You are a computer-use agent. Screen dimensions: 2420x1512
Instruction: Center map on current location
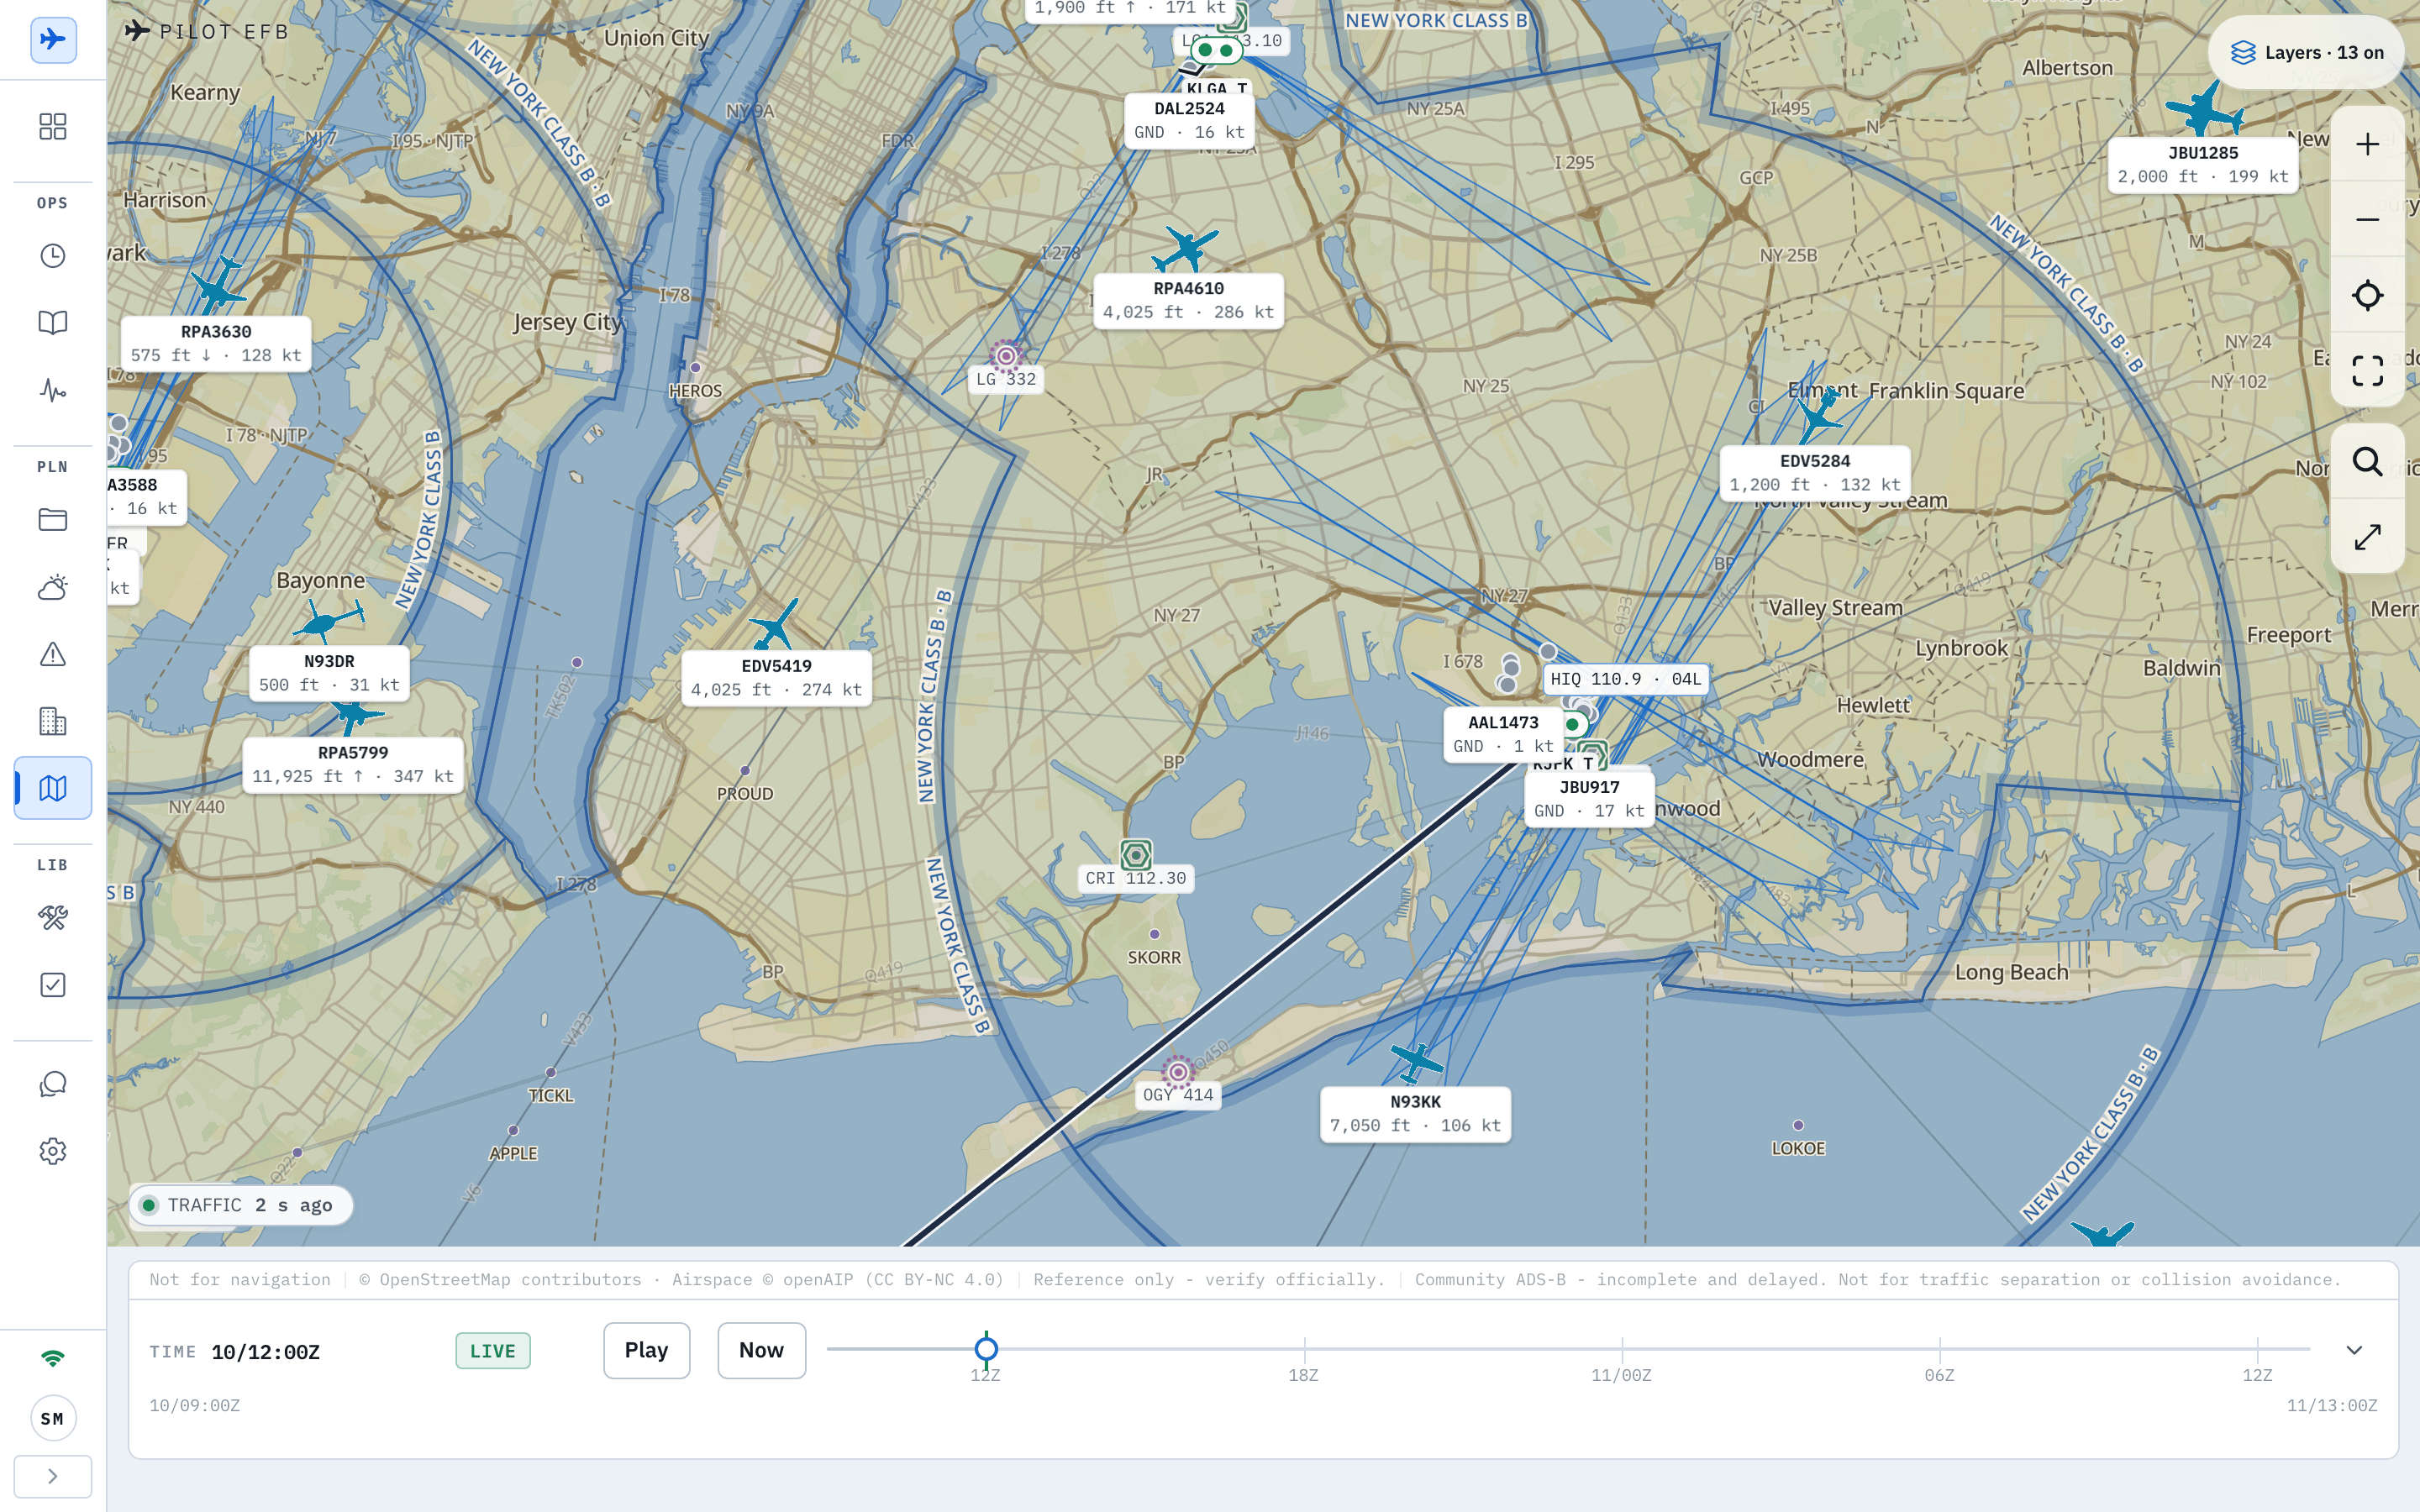coord(2367,295)
